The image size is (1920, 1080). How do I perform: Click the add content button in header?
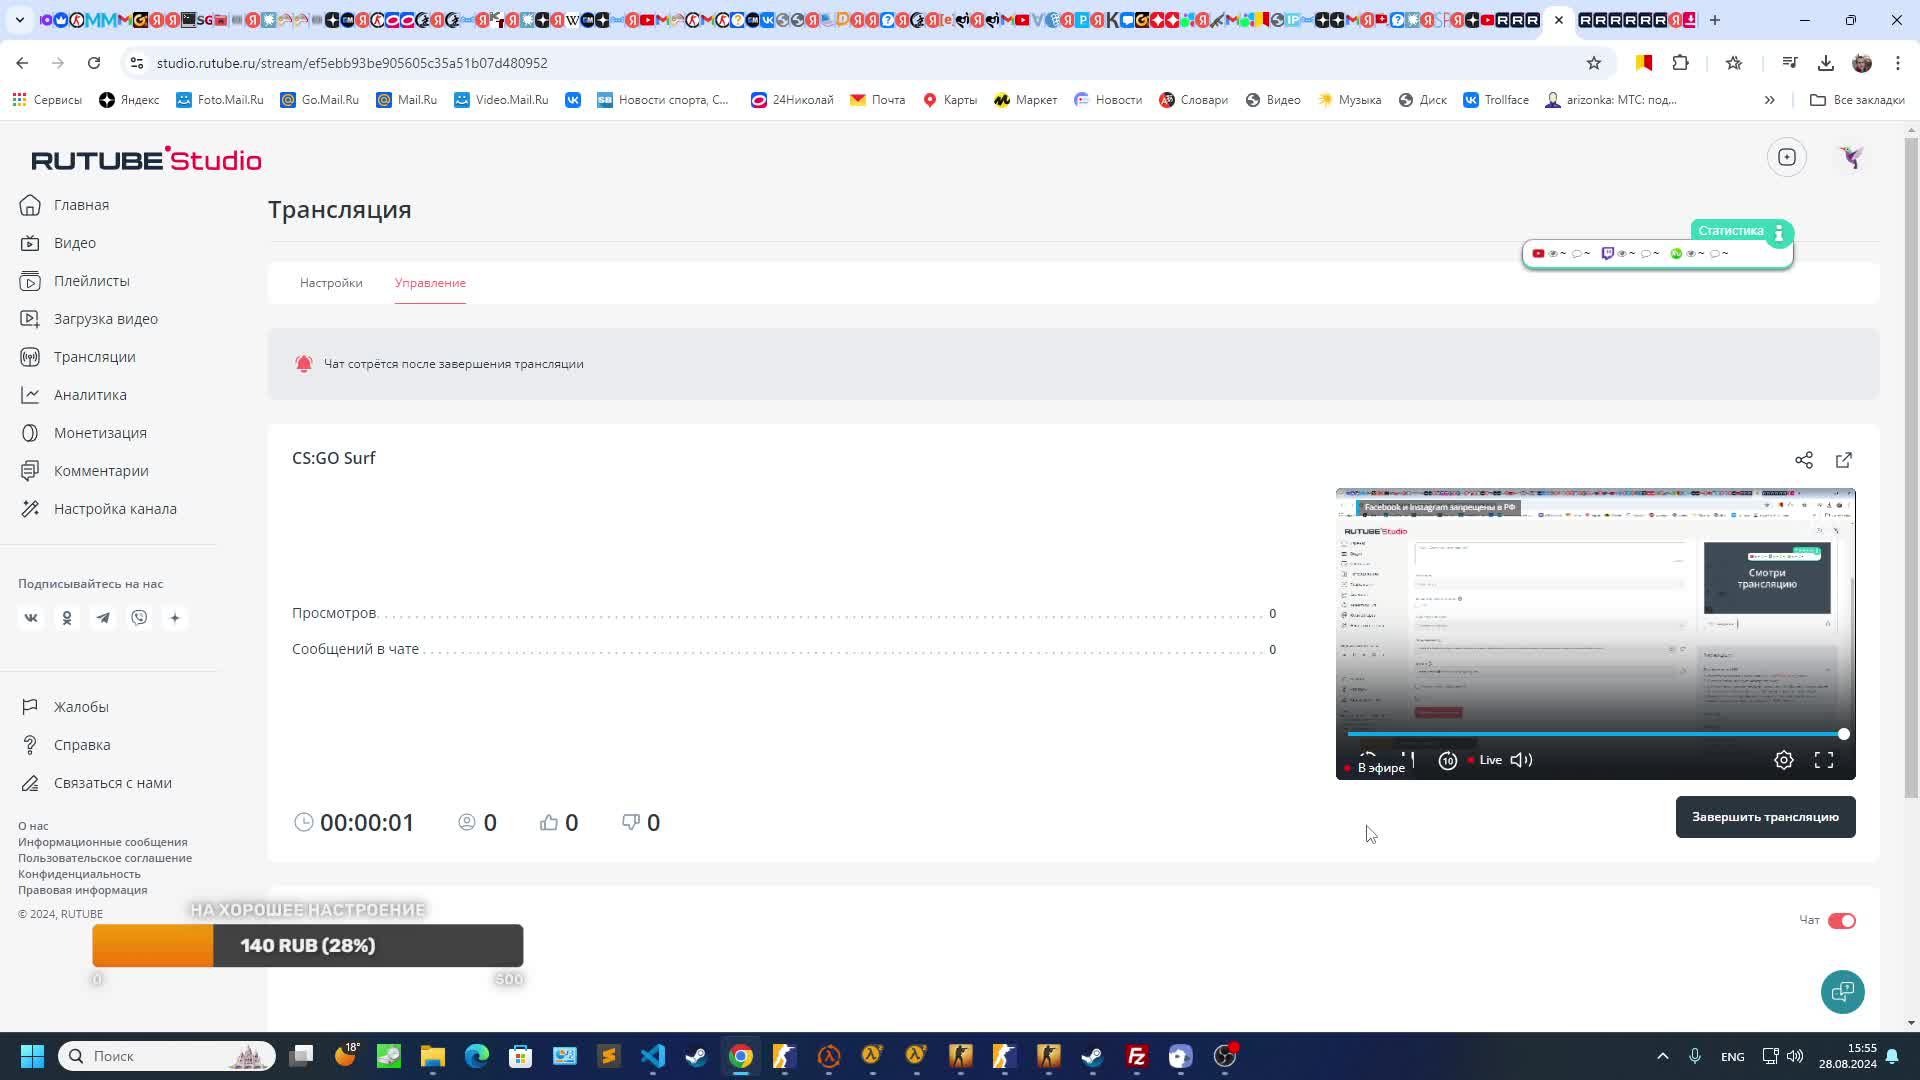pyautogui.click(x=1787, y=157)
